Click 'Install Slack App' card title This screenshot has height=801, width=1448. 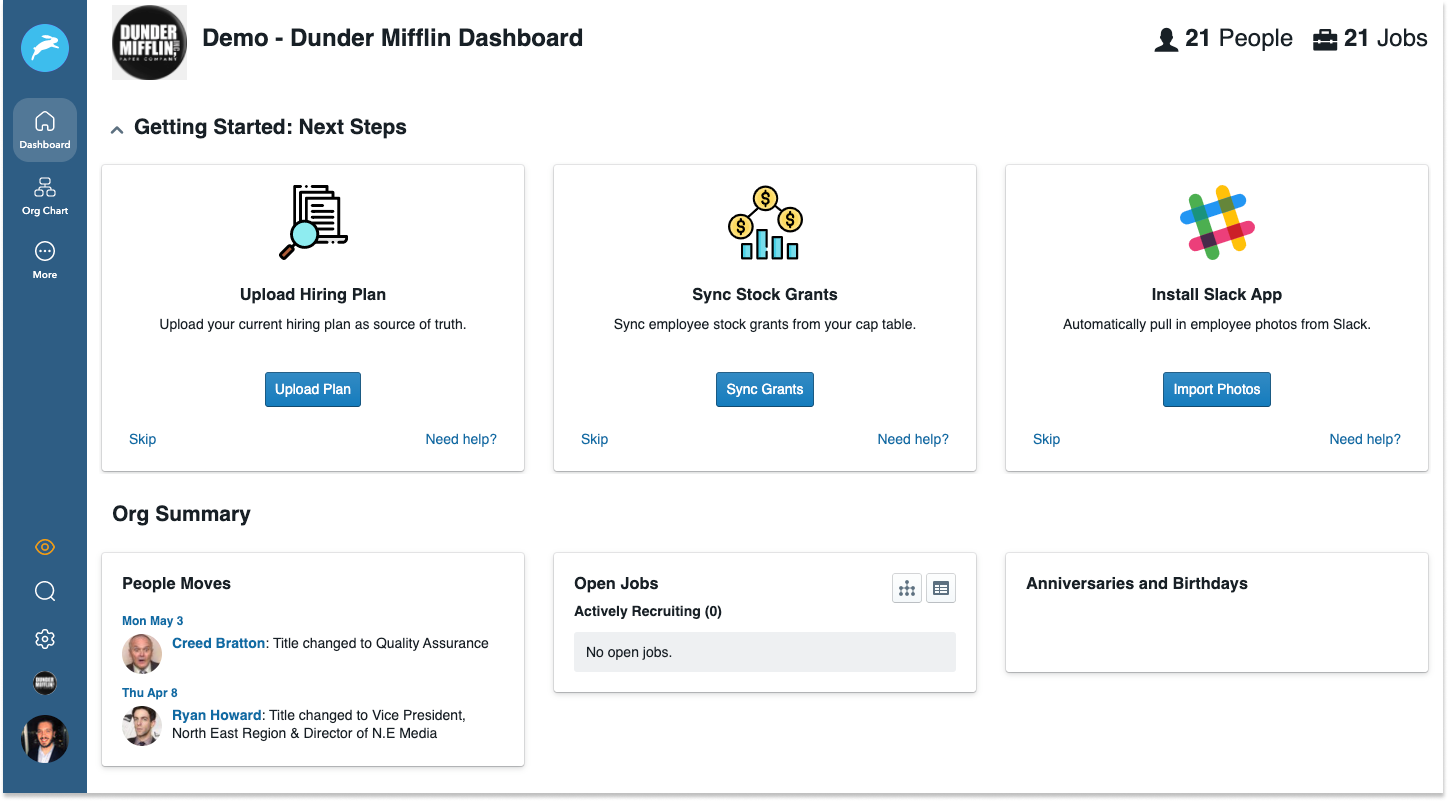tap(1217, 294)
